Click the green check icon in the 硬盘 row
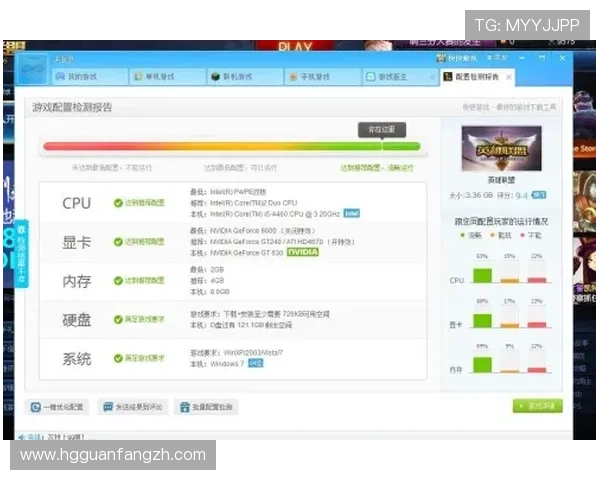 click(x=118, y=319)
